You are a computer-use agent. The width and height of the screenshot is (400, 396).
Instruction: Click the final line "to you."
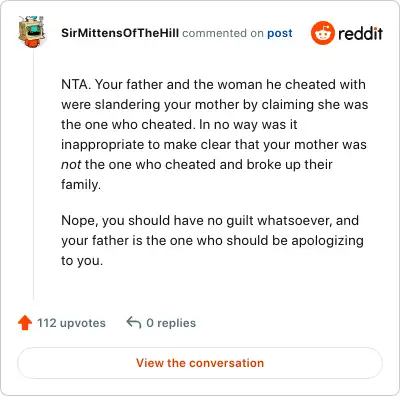point(82,261)
